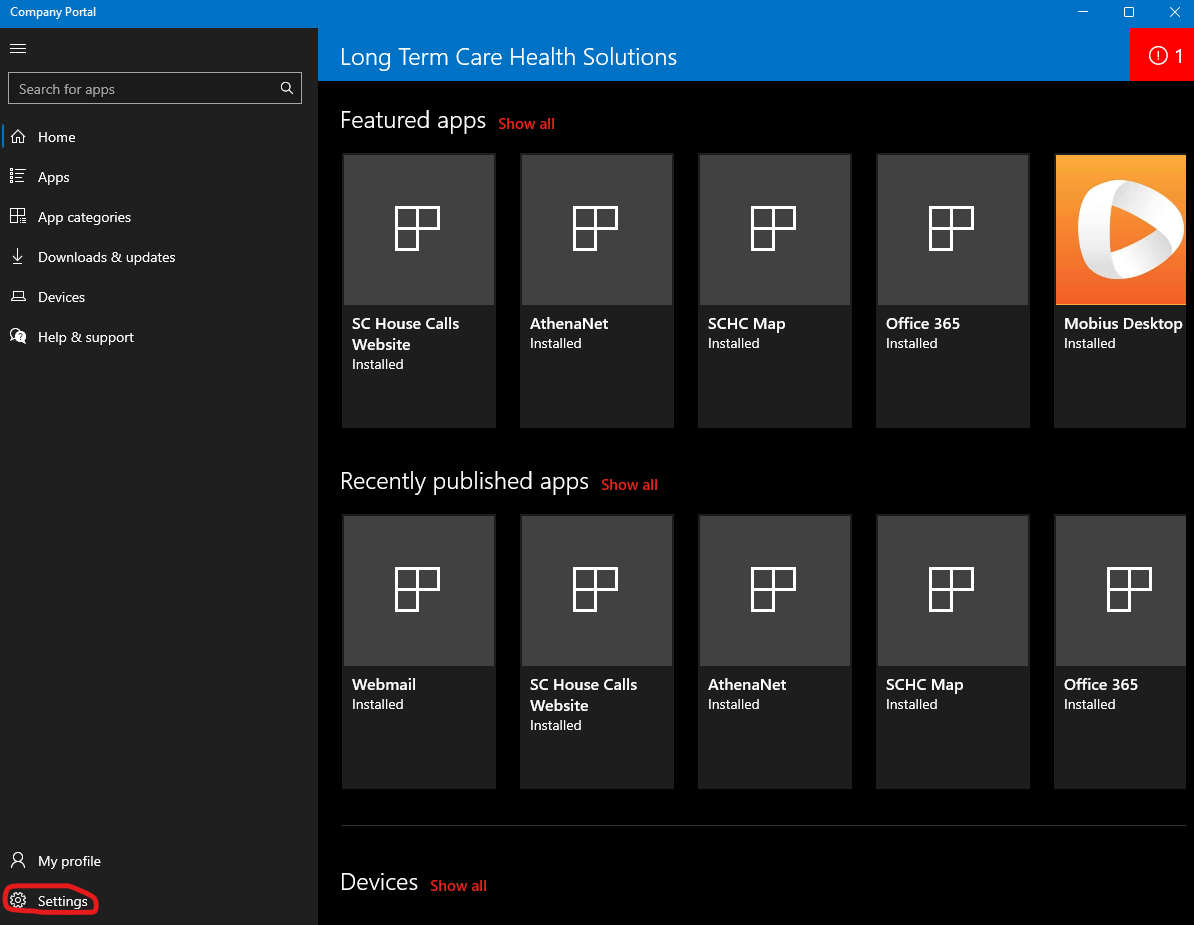Open recently published SC House Calls Website icon
The height and width of the screenshot is (925, 1194).
coord(597,590)
